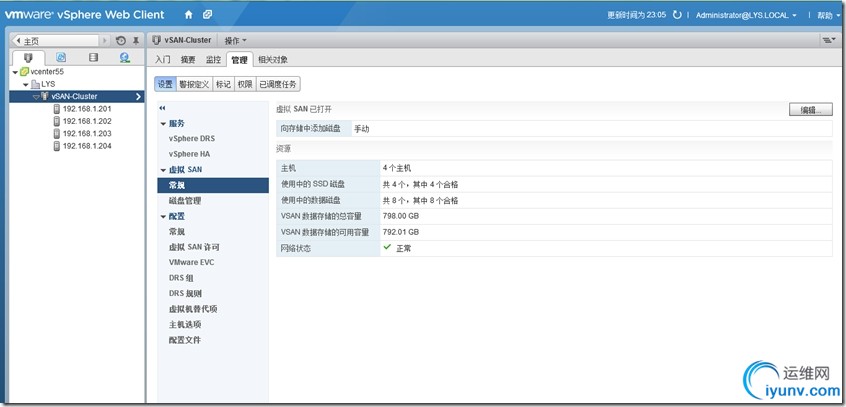This screenshot has height=407, width=846.
Task: Select the 管理 tab
Action: [240, 60]
